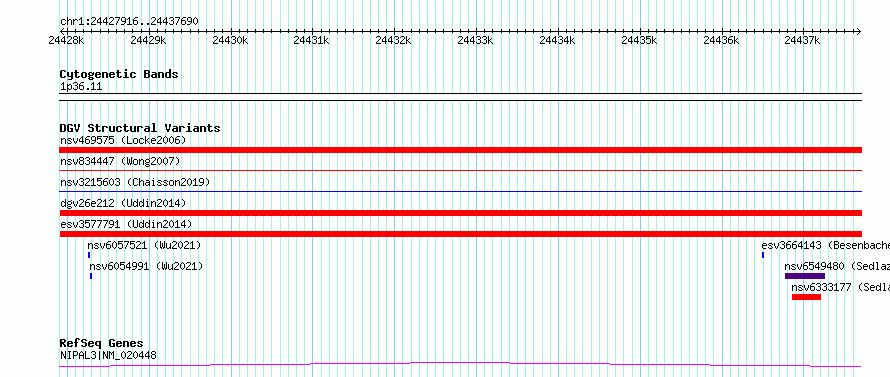The height and width of the screenshot is (377, 890).
Task: Open the NIPAL3|NM_020448 gene label
Action: click(x=108, y=356)
